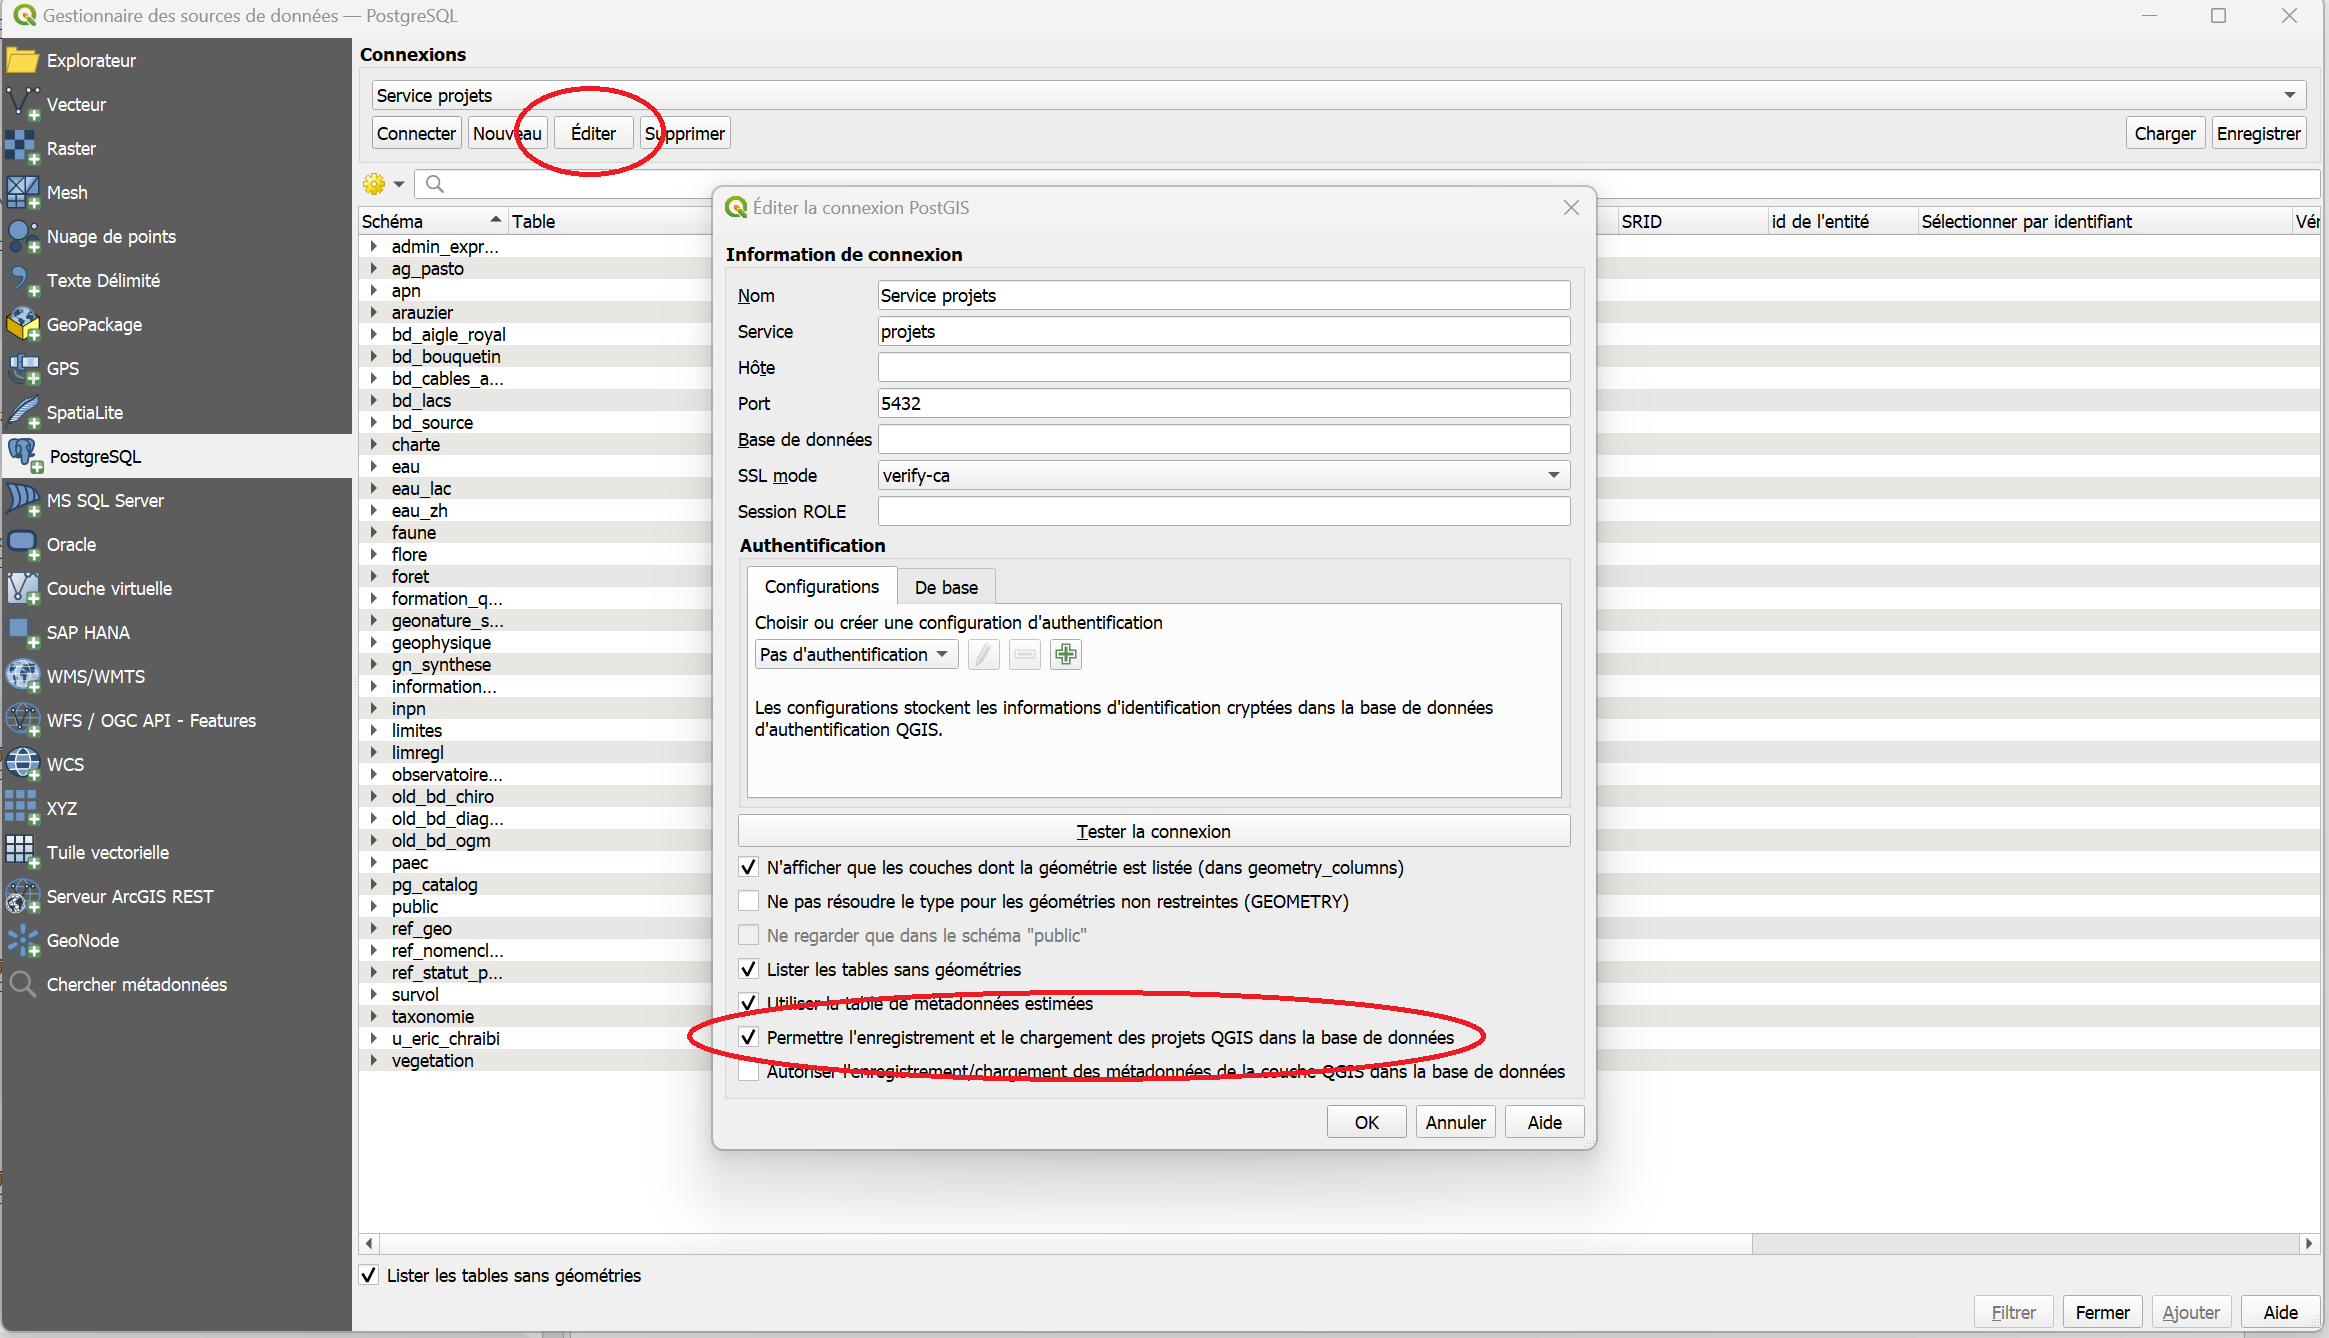Expand the public schema node
Image resolution: width=2329 pixels, height=1338 pixels.
point(373,906)
